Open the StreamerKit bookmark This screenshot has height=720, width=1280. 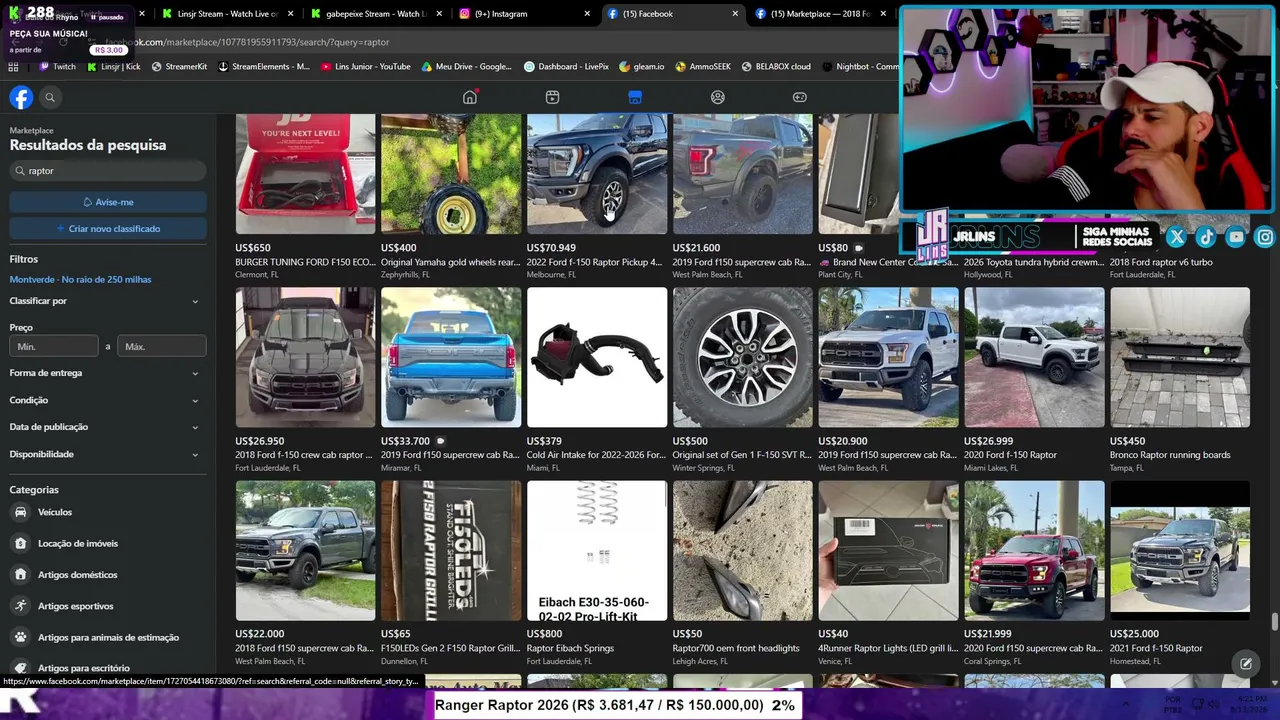coord(179,67)
